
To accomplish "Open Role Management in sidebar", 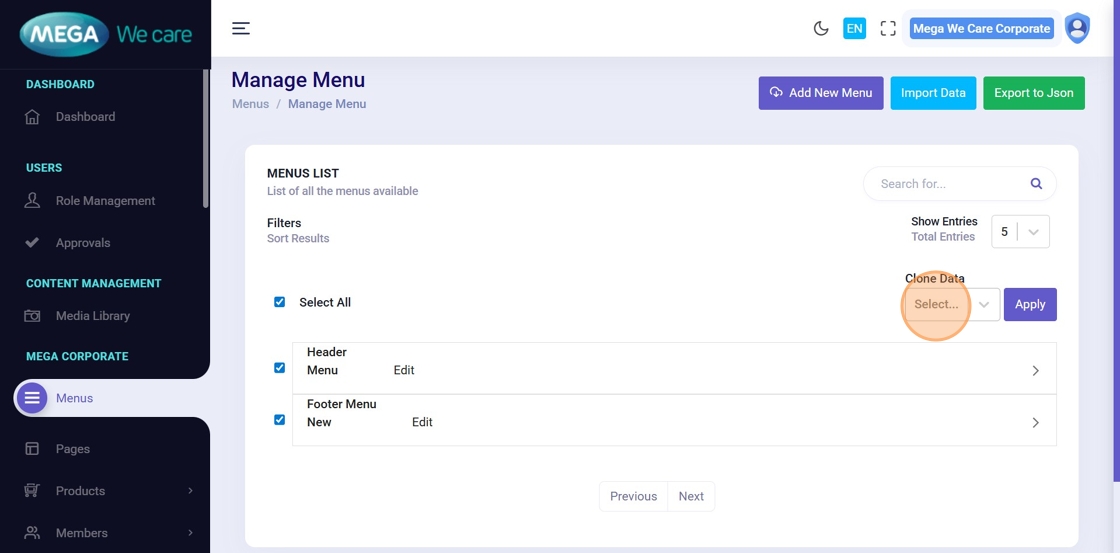I will point(105,201).
